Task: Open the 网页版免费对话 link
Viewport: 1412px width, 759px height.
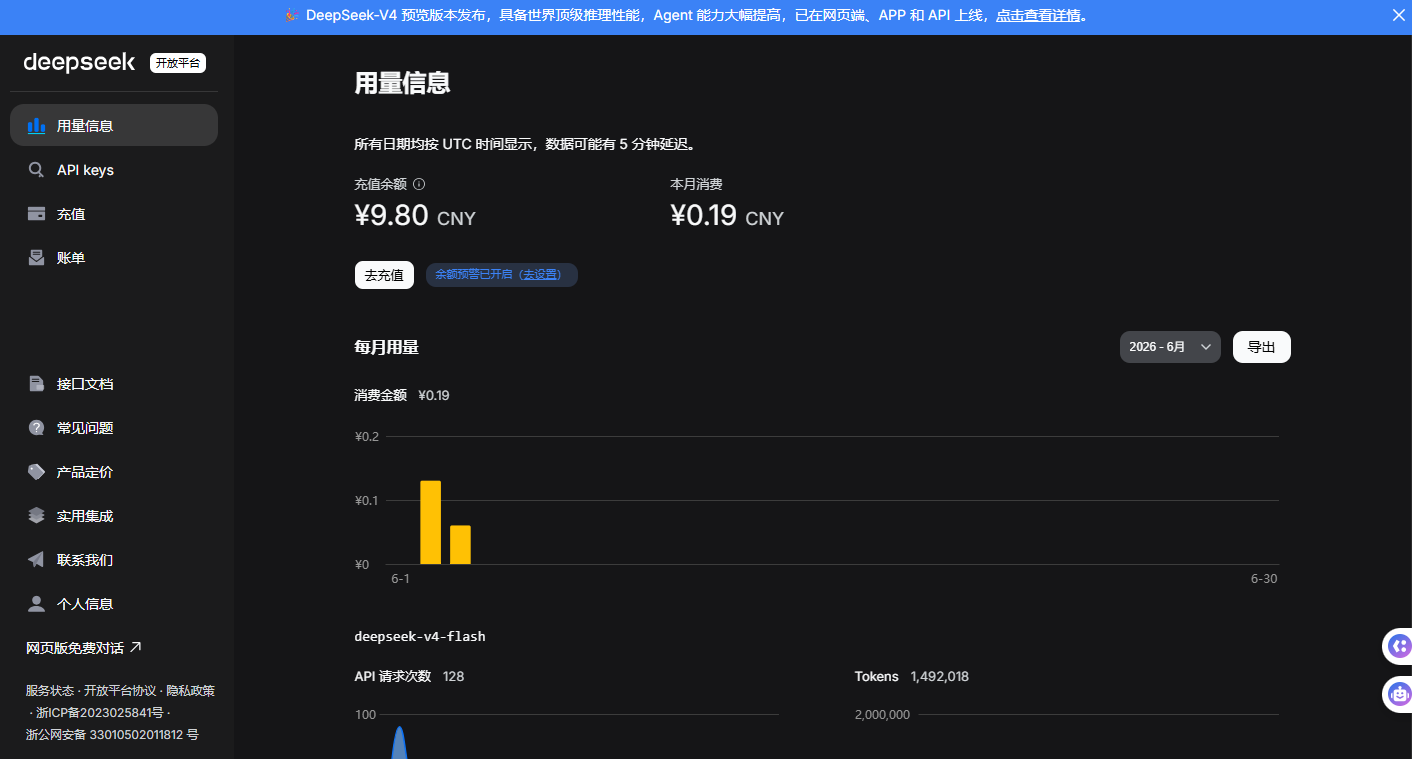Action: pos(84,648)
